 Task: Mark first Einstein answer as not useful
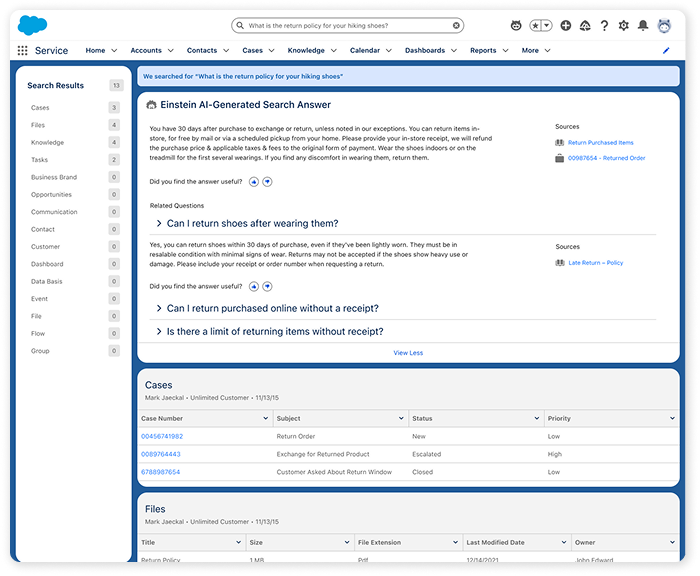click(x=268, y=181)
